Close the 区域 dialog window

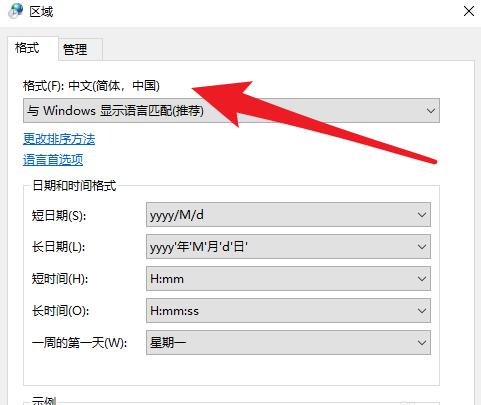coord(469,11)
